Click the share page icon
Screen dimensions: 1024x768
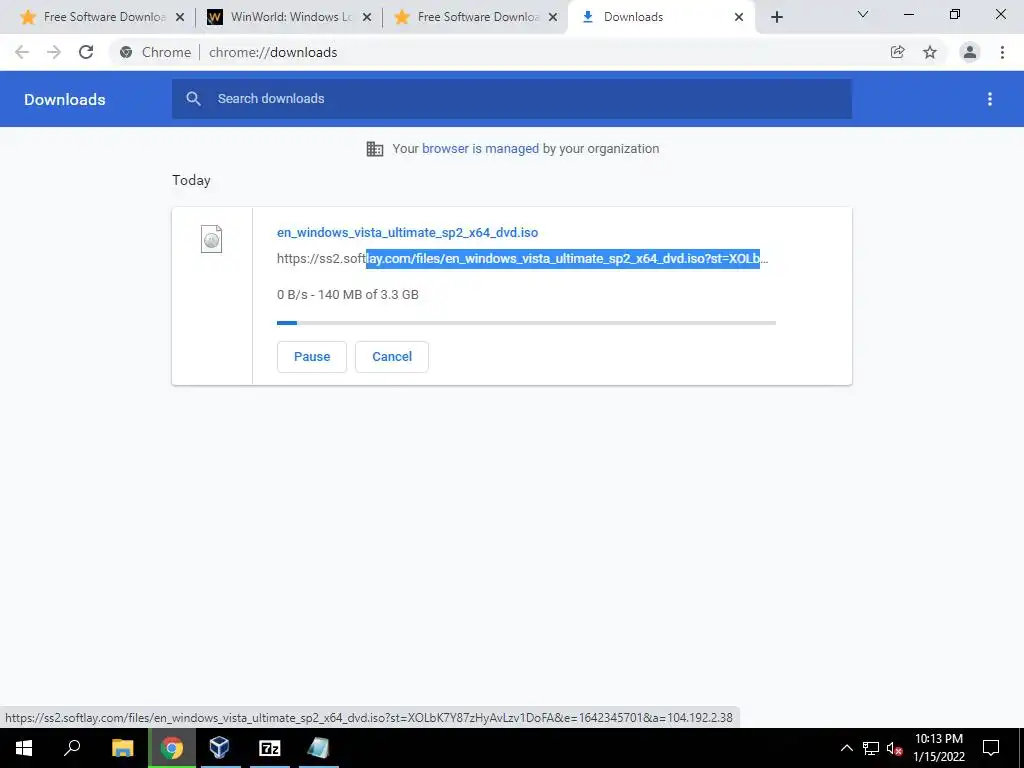click(x=898, y=52)
